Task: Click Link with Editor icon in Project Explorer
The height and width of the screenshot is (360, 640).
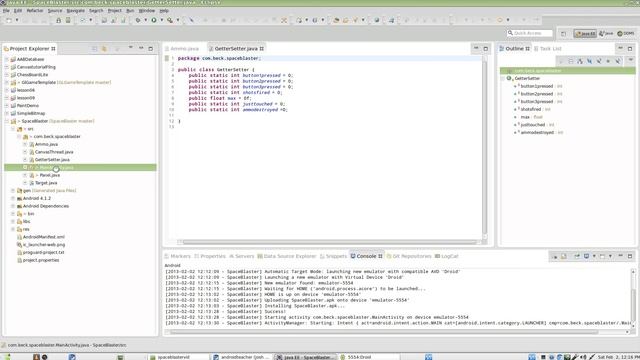Action: pos(104,49)
